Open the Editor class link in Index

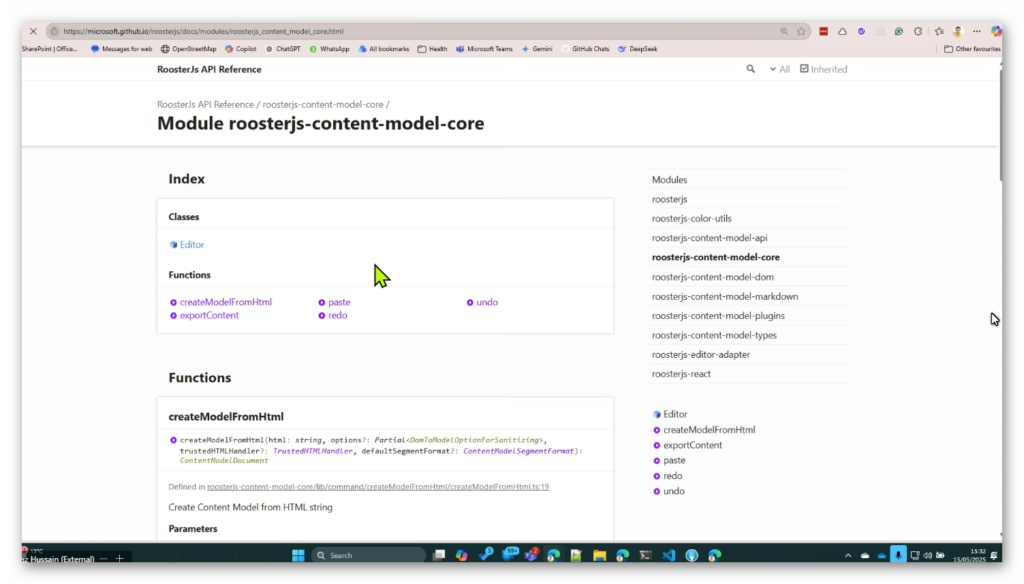(191, 245)
